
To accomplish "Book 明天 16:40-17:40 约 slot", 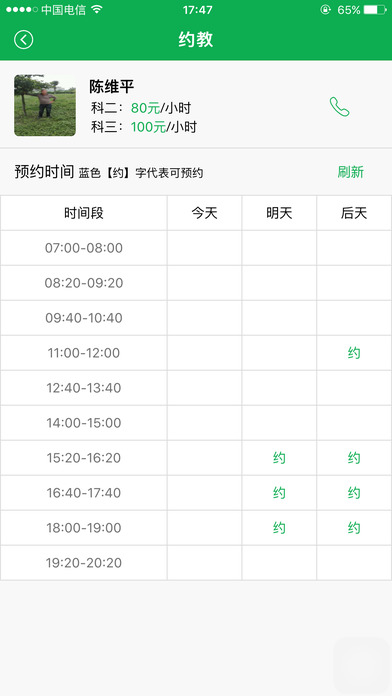I will coord(279,493).
